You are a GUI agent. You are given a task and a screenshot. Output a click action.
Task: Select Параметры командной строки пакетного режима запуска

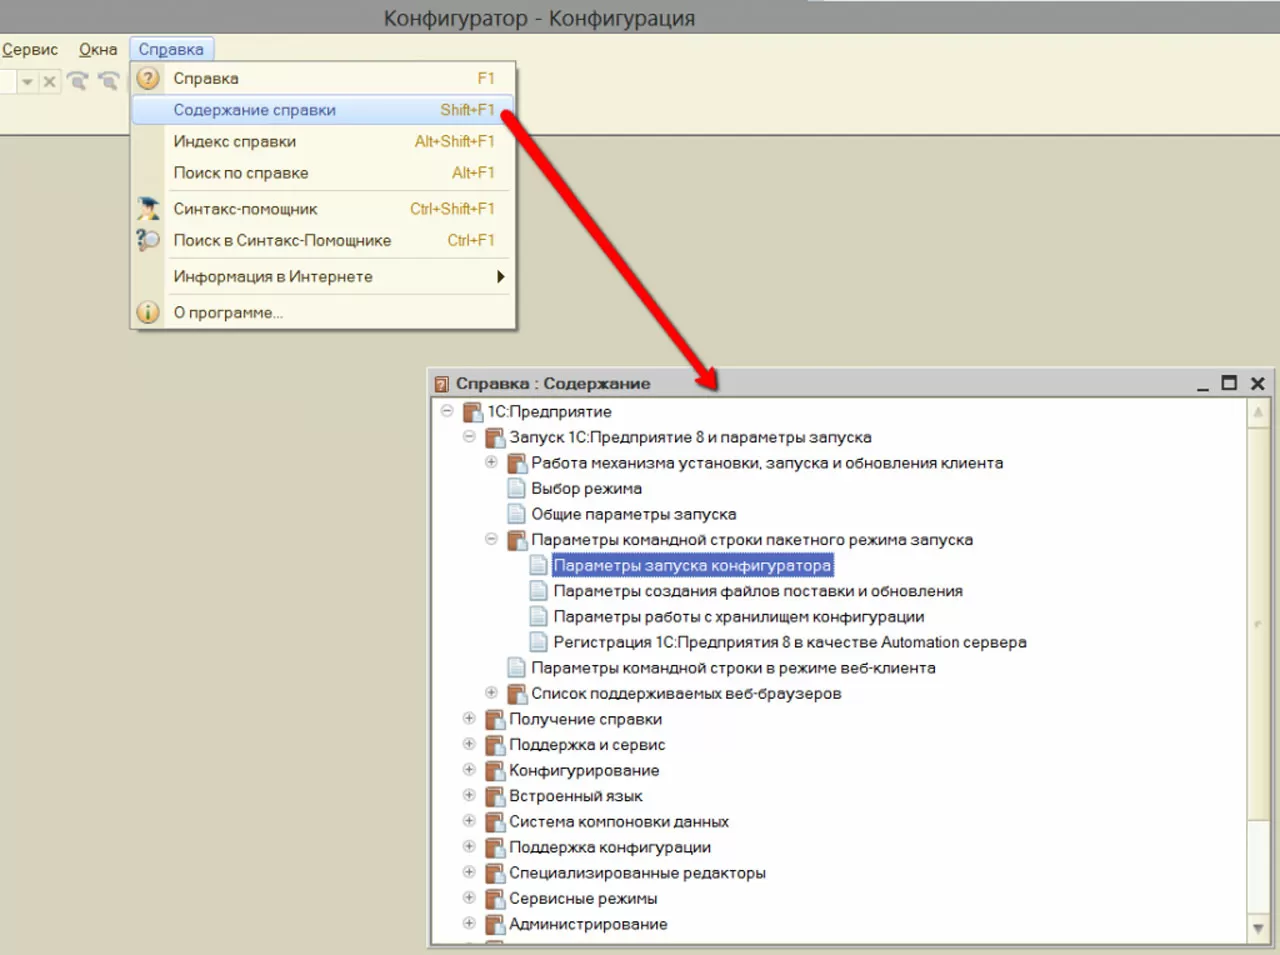pyautogui.click(x=752, y=540)
